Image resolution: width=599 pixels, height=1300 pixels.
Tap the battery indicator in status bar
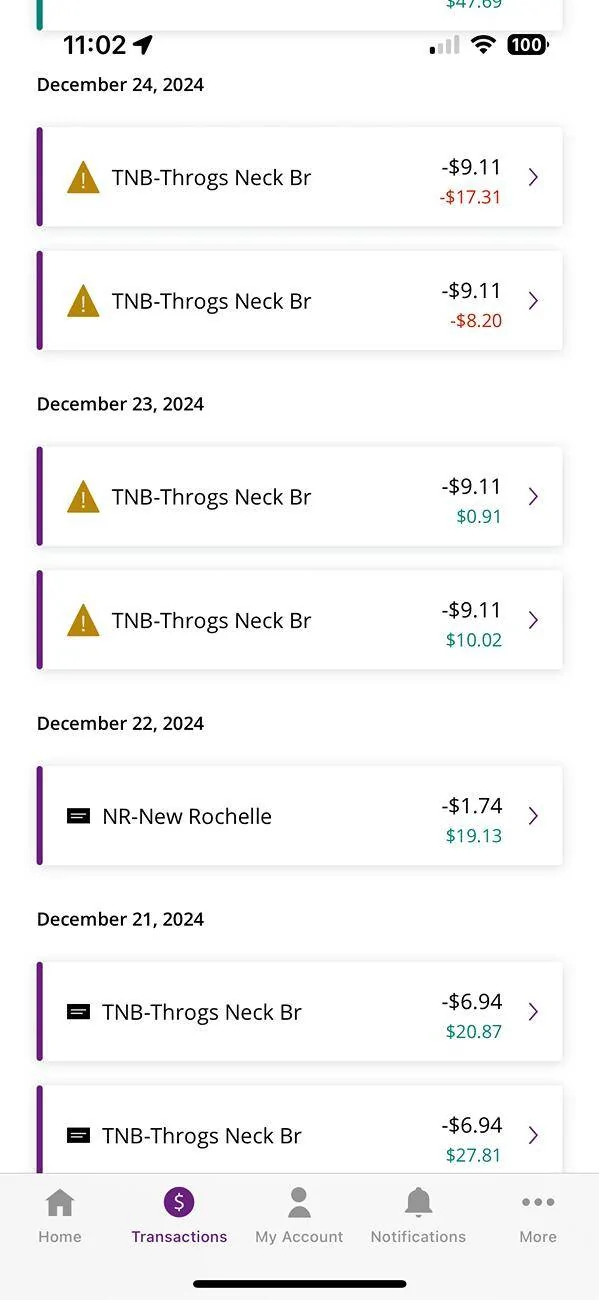(527, 44)
